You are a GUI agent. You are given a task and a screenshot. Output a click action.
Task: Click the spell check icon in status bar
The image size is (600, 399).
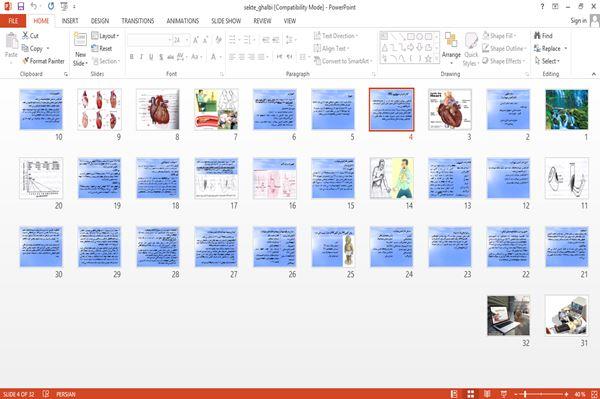coord(46,394)
